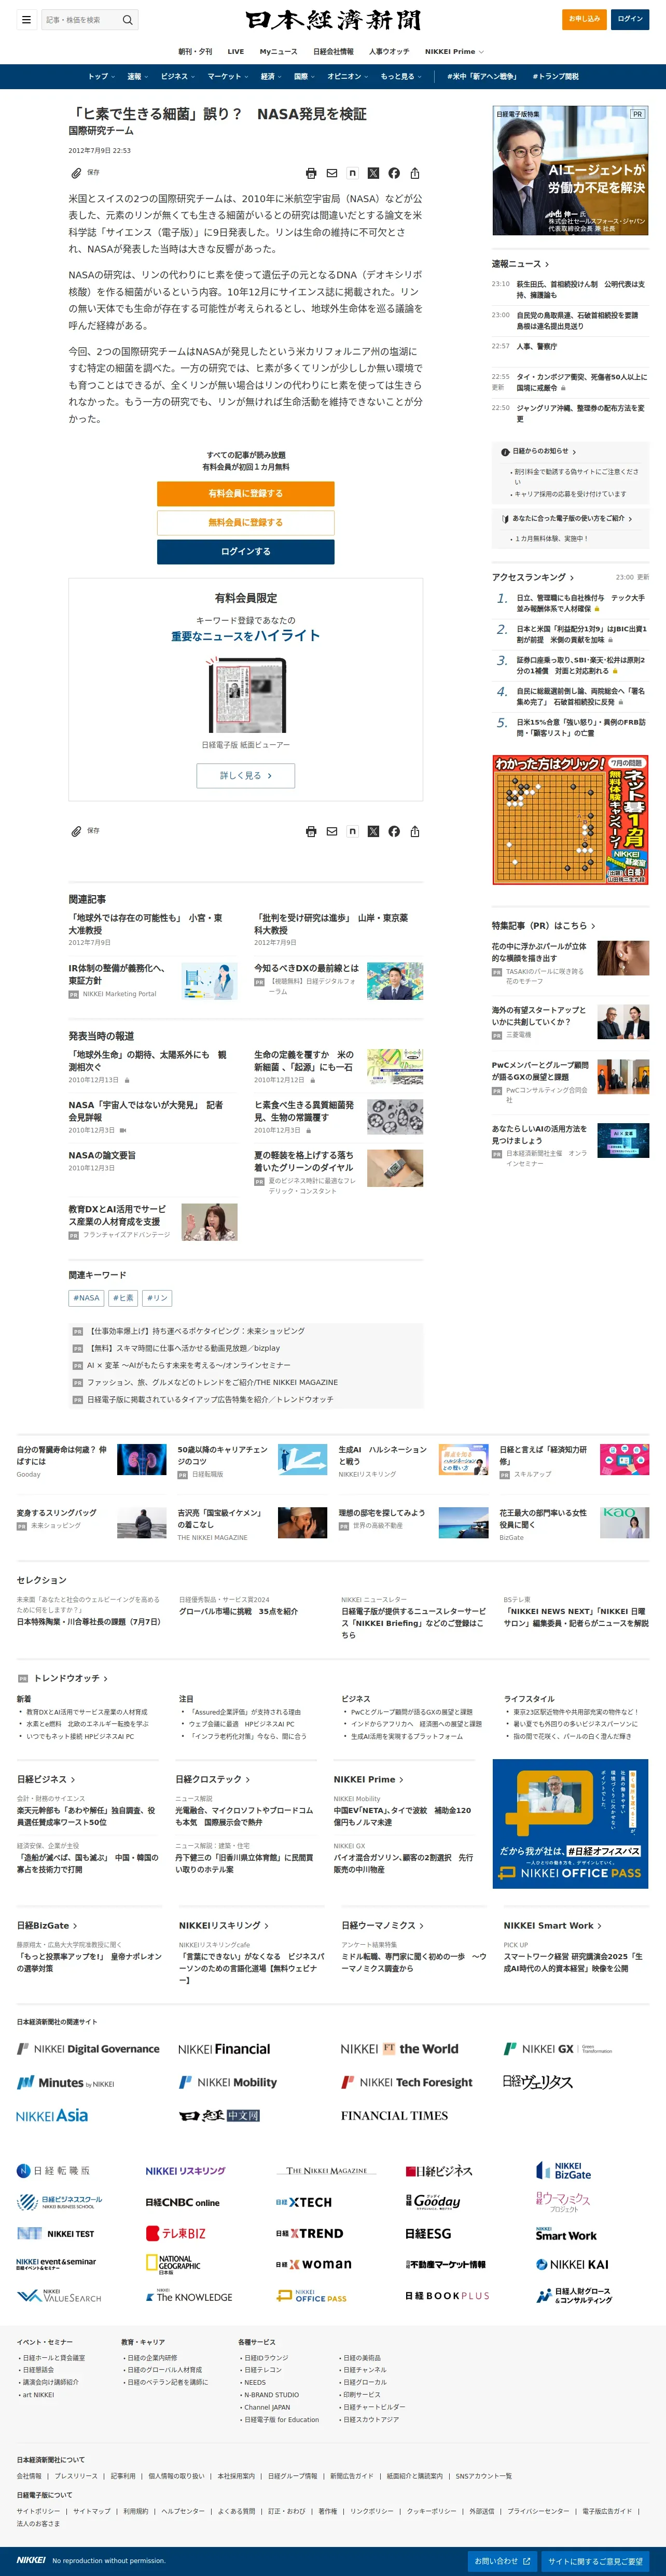This screenshot has width=666, height=2576.
Task: Click the Facebook icon under the article date
Action: click(394, 173)
